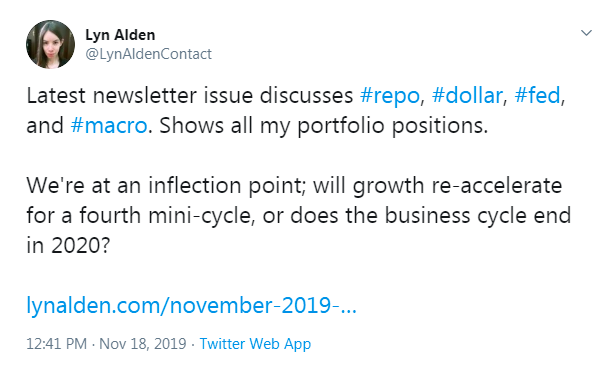608x381 pixels.
Task: Click the "We're at an inflection point" phrase
Action: 166,186
